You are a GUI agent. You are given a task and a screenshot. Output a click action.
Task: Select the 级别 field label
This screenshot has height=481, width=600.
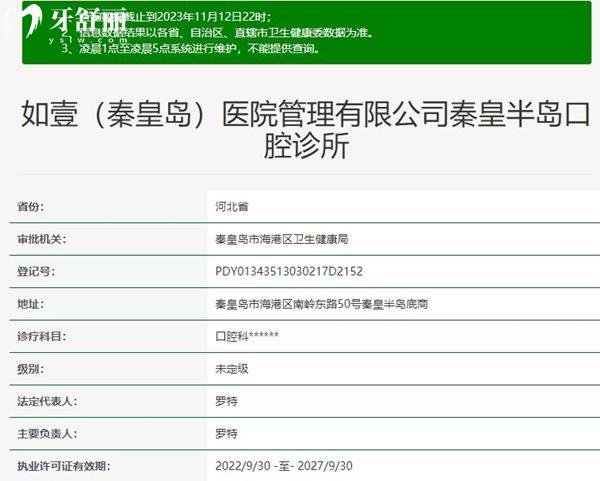click(31, 369)
